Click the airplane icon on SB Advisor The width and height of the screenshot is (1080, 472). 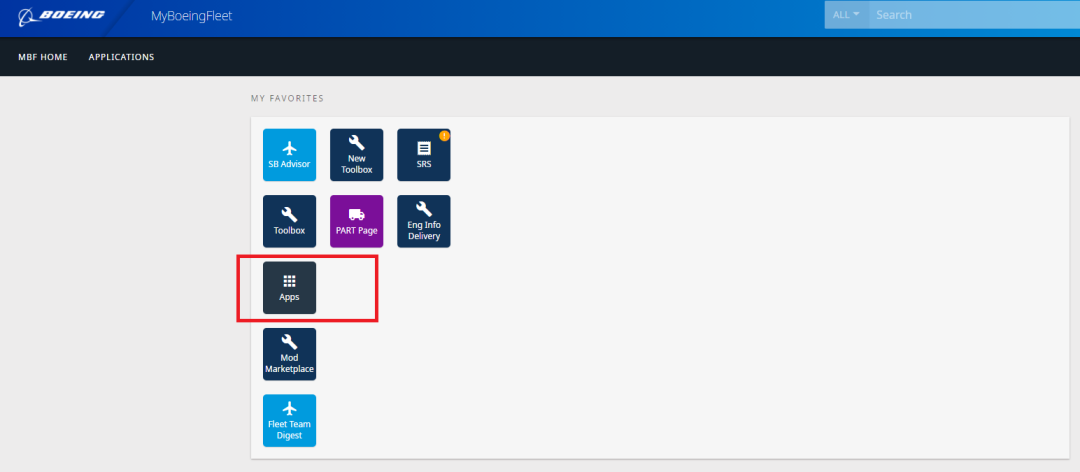289,147
